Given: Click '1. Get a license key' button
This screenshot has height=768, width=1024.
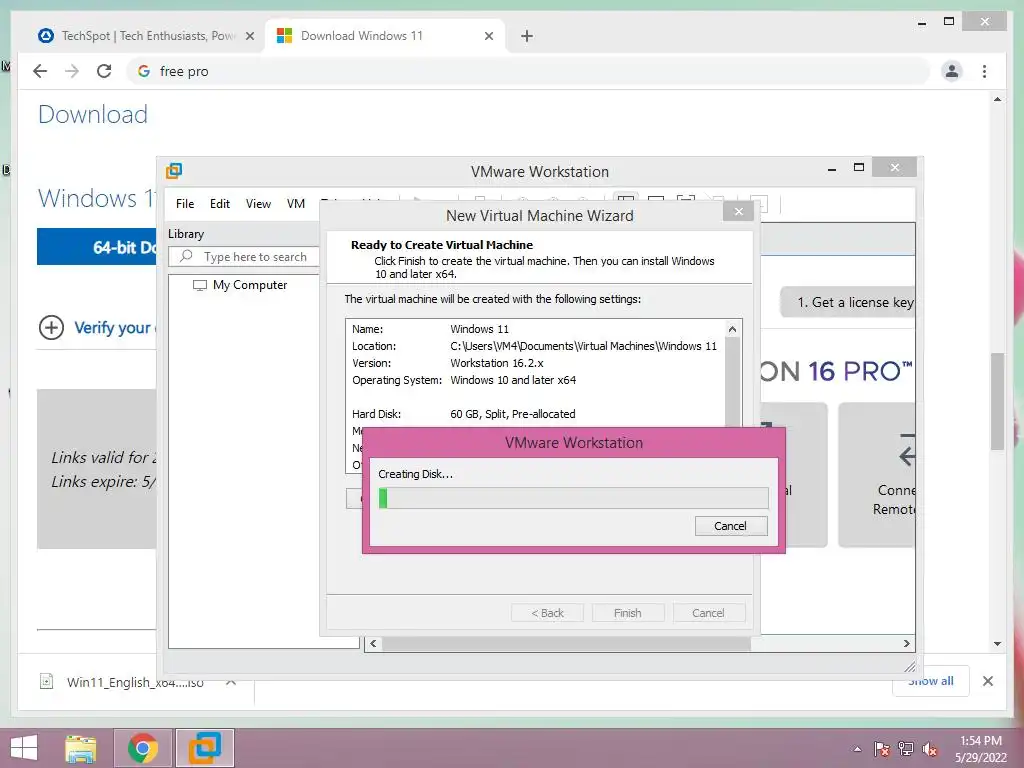Looking at the screenshot, I should (848, 302).
